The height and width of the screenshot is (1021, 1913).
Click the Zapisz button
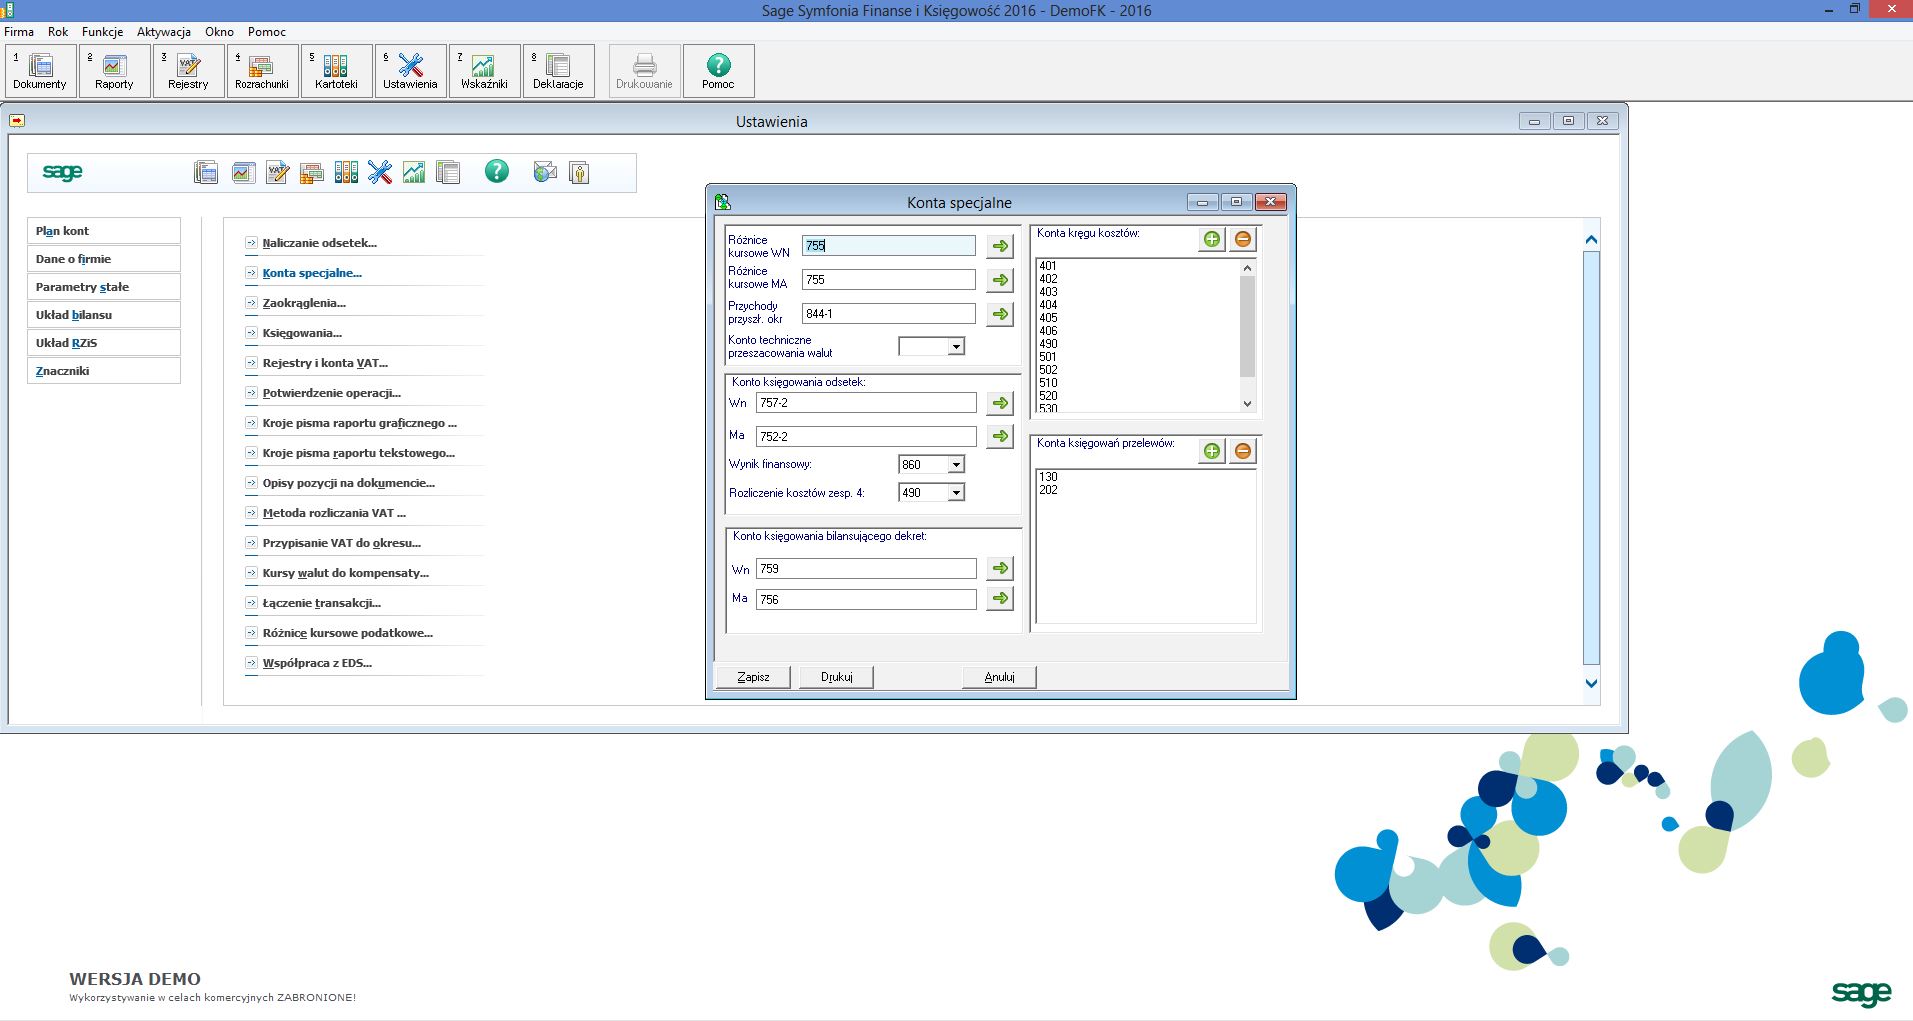[753, 677]
